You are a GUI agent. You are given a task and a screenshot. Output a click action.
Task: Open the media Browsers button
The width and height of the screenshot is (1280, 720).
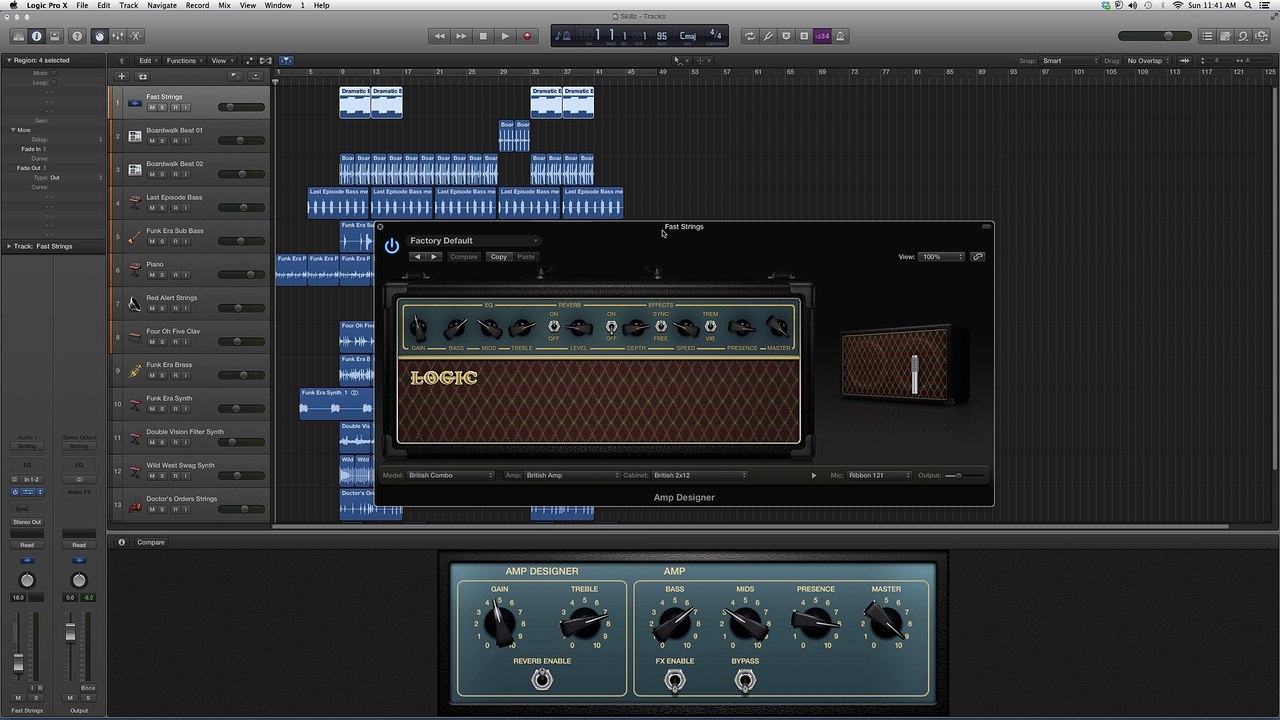pos(1261,36)
